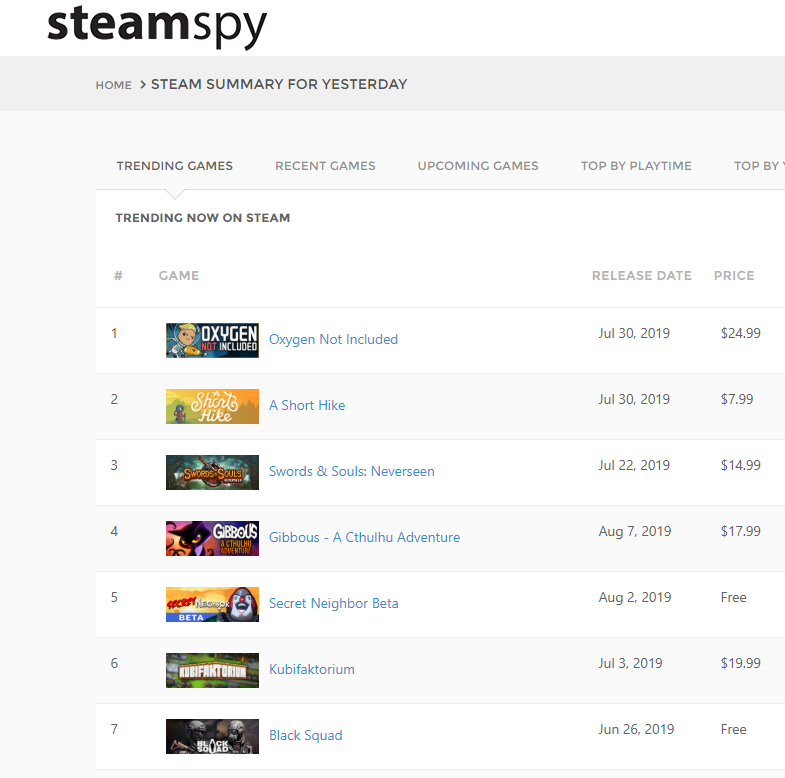Click the Free price of Black Squad
This screenshot has width=785, height=778.
[x=733, y=729]
